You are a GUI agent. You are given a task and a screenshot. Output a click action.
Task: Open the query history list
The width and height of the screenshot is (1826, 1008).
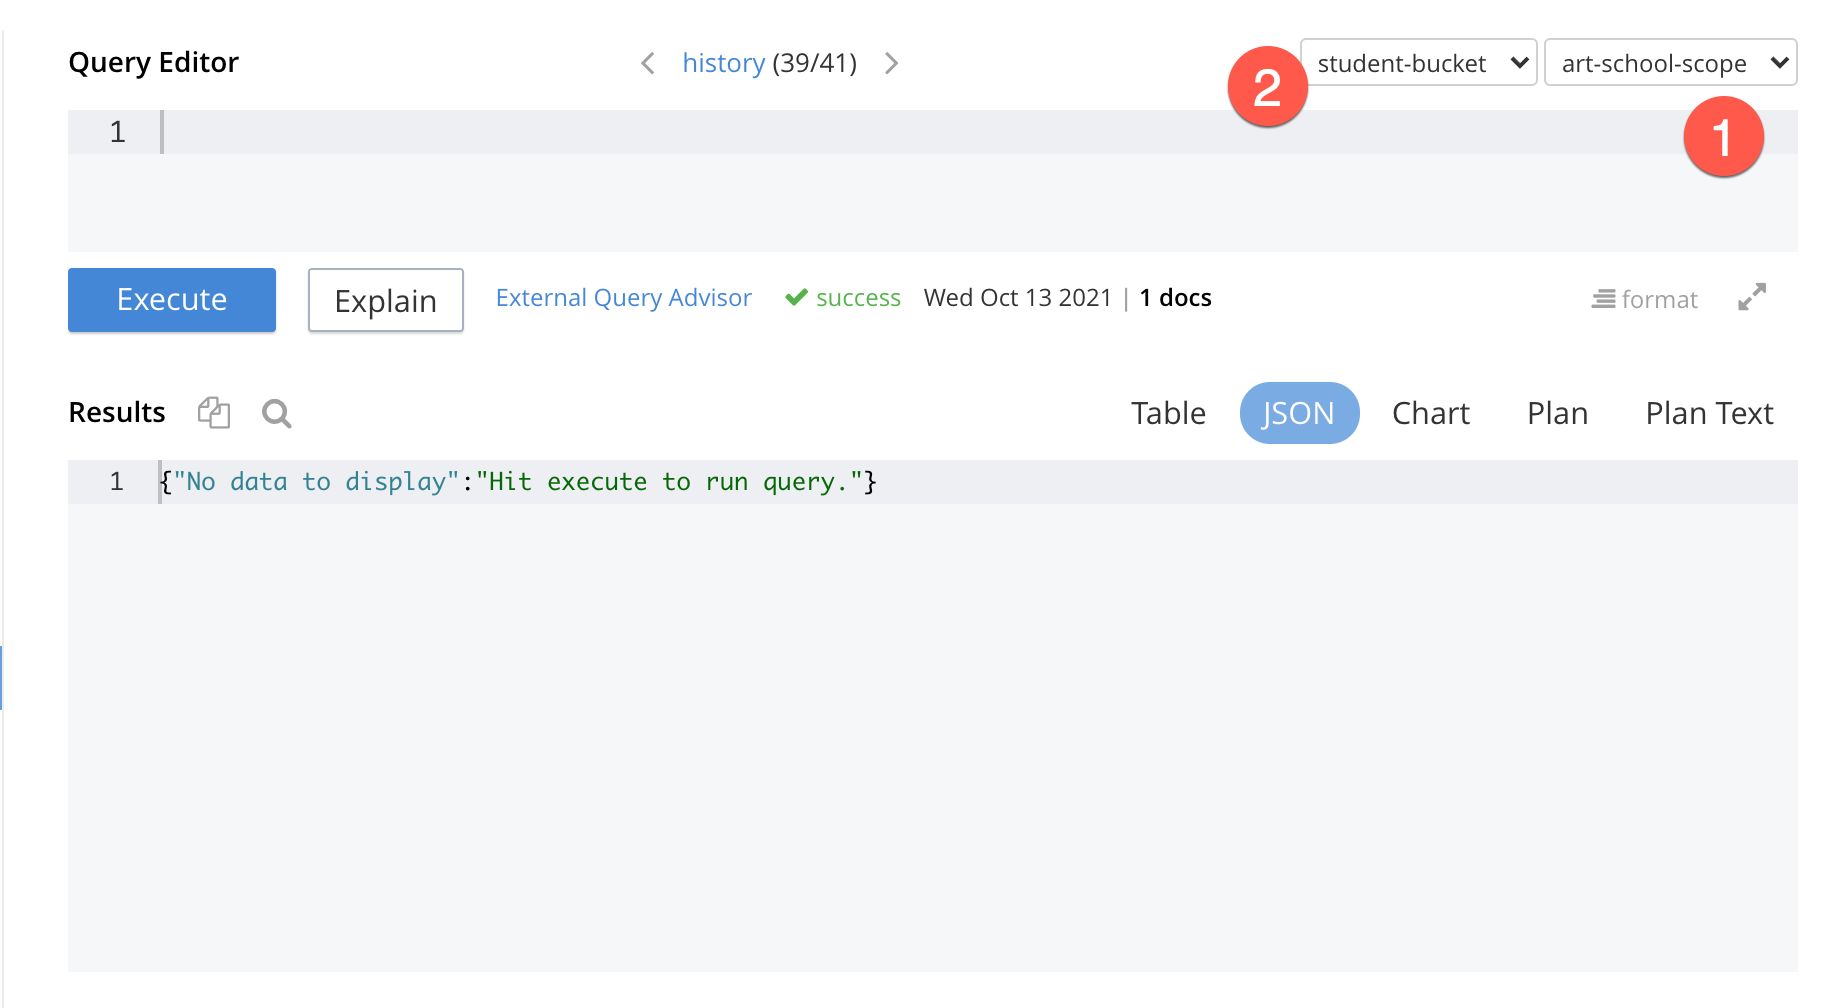tap(724, 62)
